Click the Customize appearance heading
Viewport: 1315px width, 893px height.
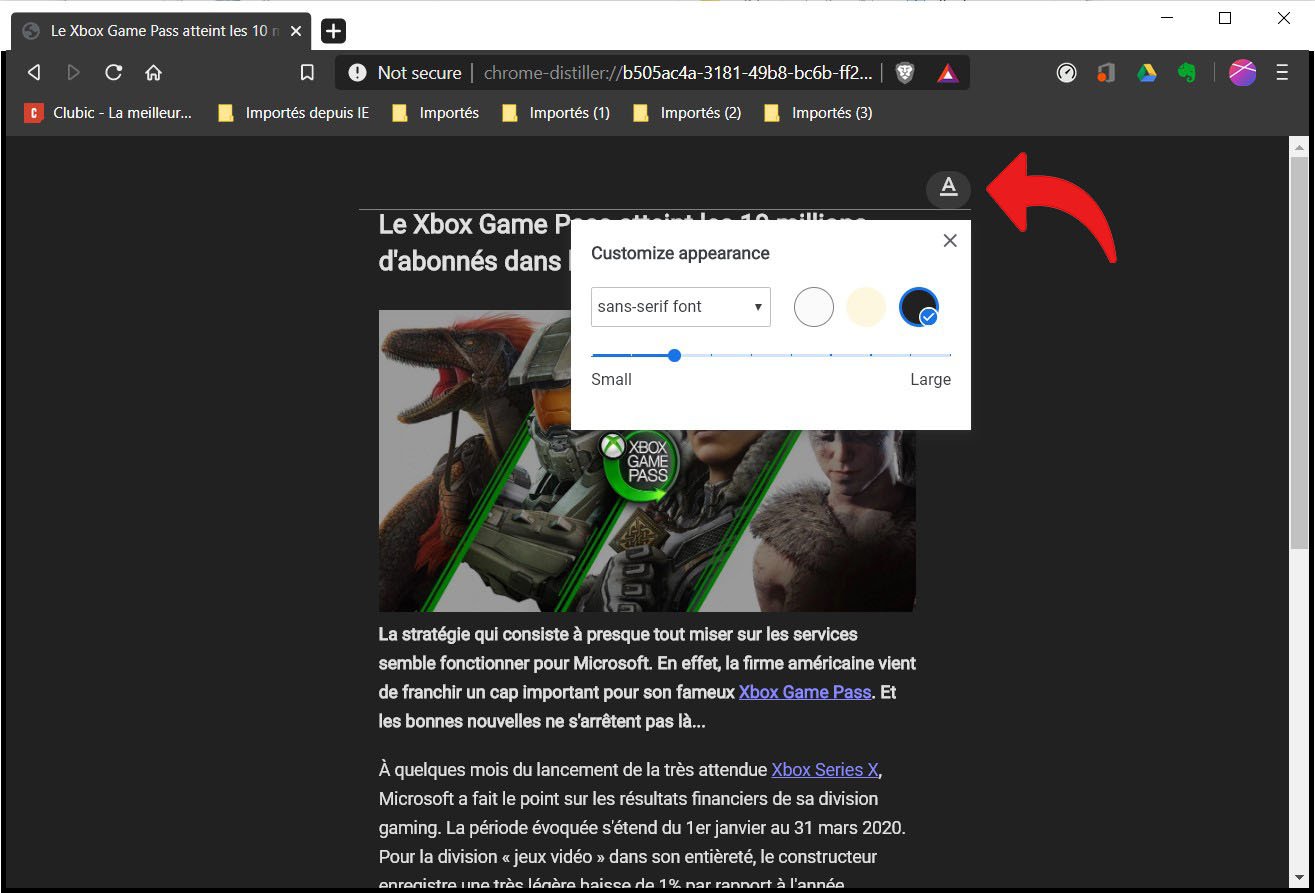pyautogui.click(x=680, y=253)
